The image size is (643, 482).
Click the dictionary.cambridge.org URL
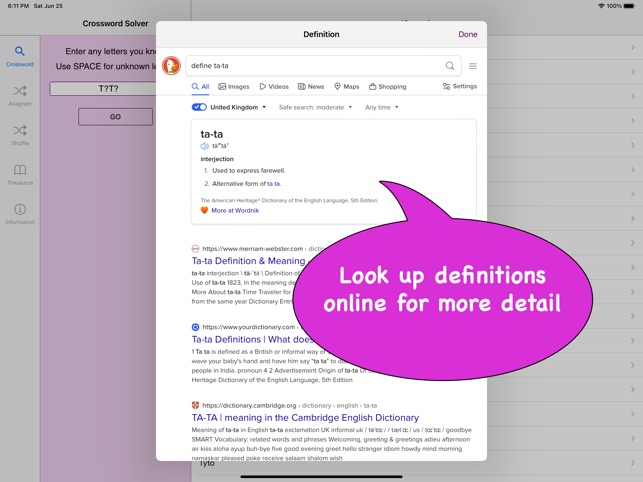coord(249,405)
